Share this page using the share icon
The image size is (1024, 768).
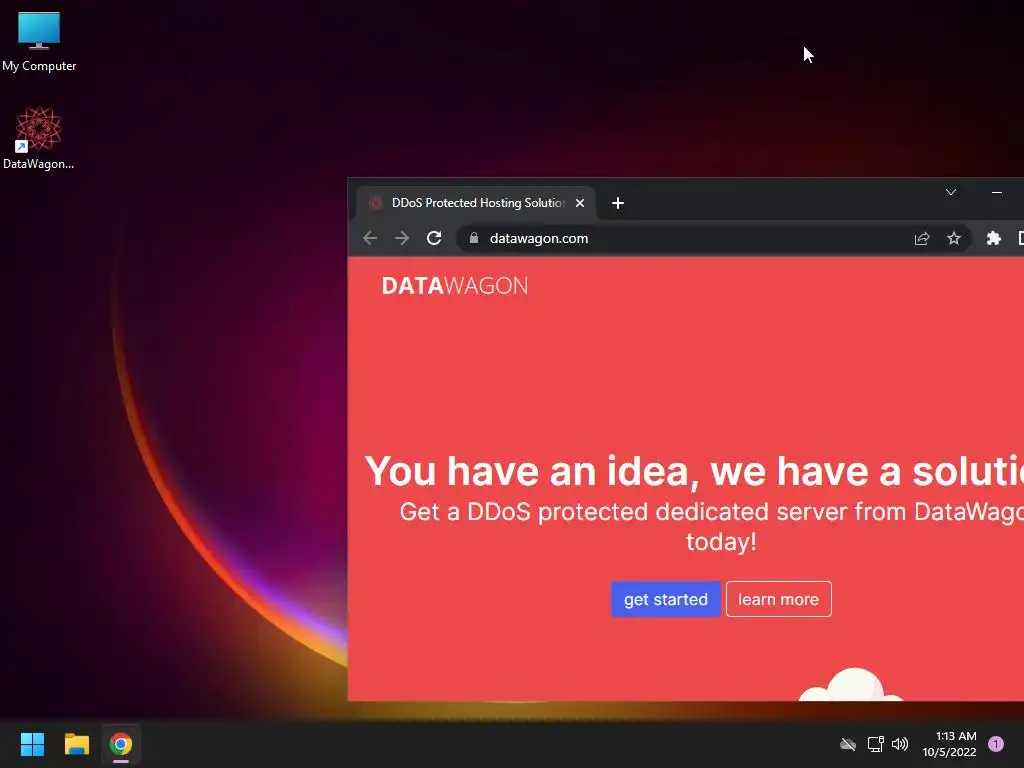[922, 238]
